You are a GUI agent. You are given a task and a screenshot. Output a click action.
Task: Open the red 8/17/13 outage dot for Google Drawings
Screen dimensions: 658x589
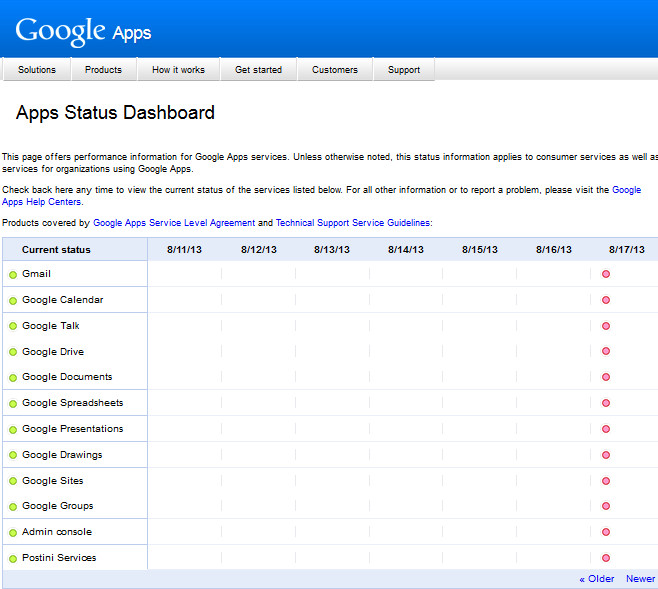606,455
